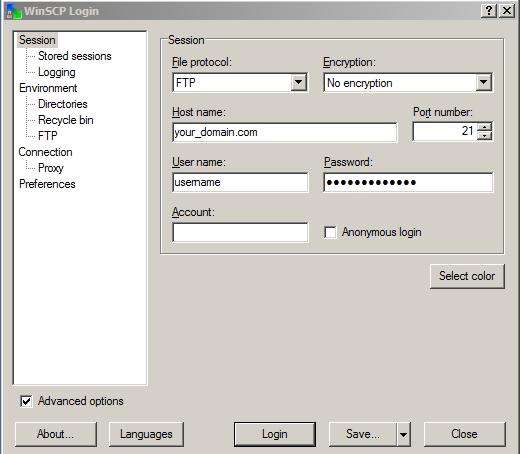This screenshot has width=520, height=454.
Task: Open the About... dialog
Action: tap(56, 434)
